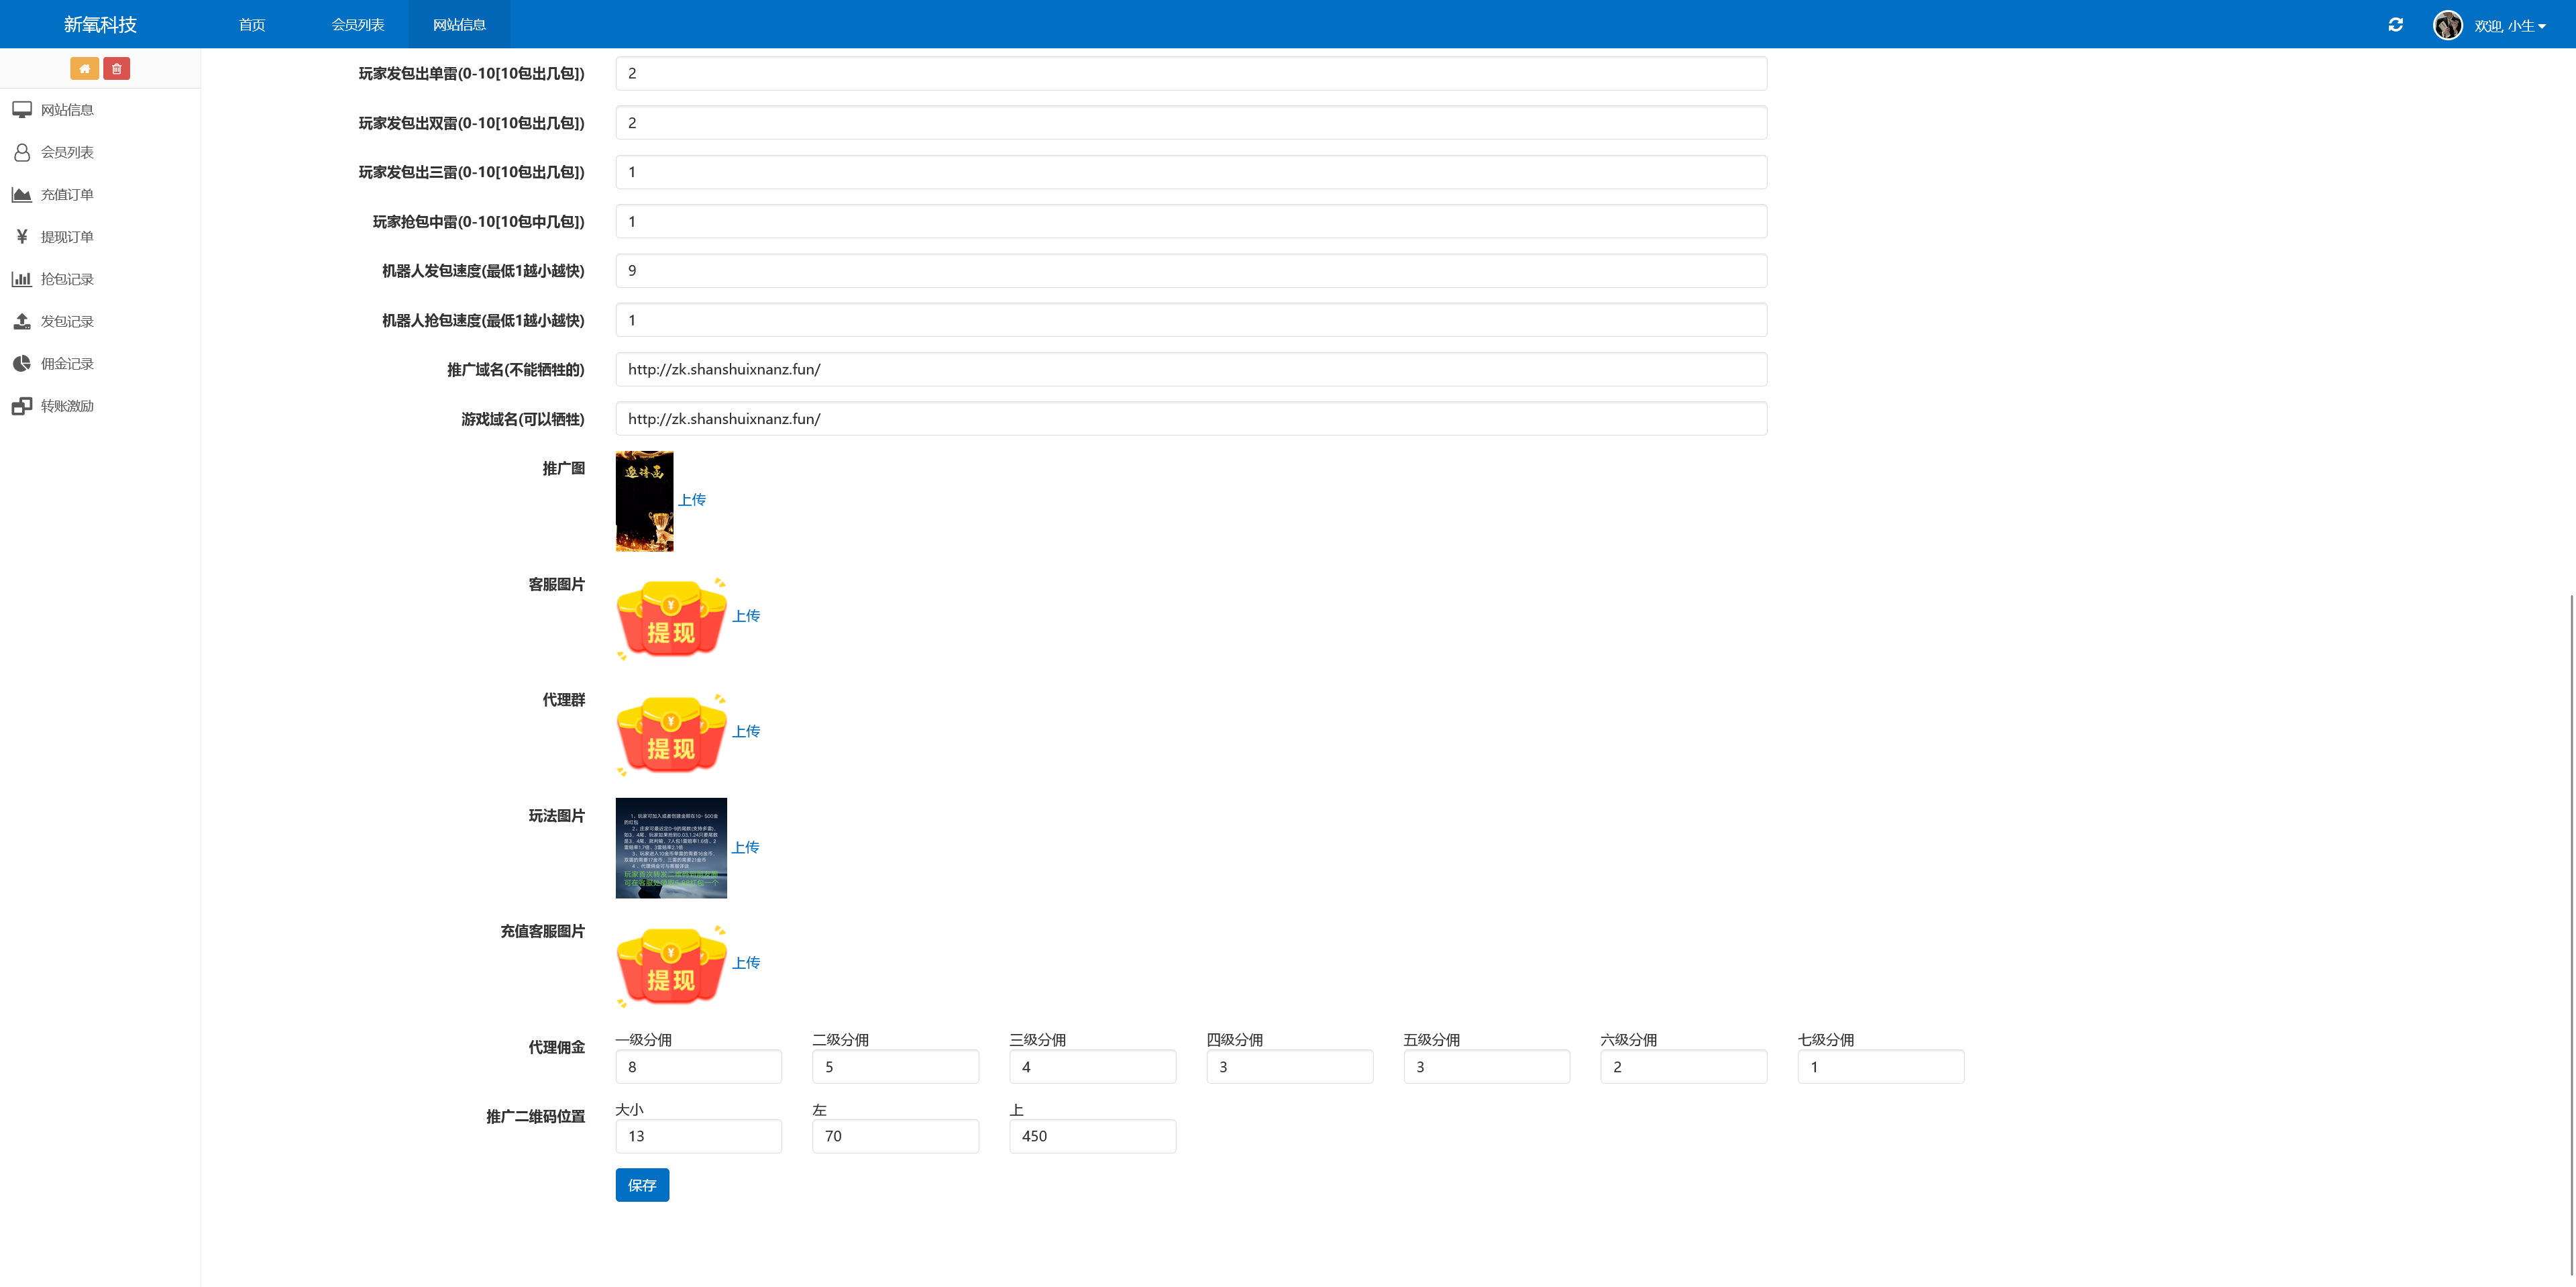Go to 抢包记录 in sidebar
The height and width of the screenshot is (1287, 2576).
tap(66, 279)
